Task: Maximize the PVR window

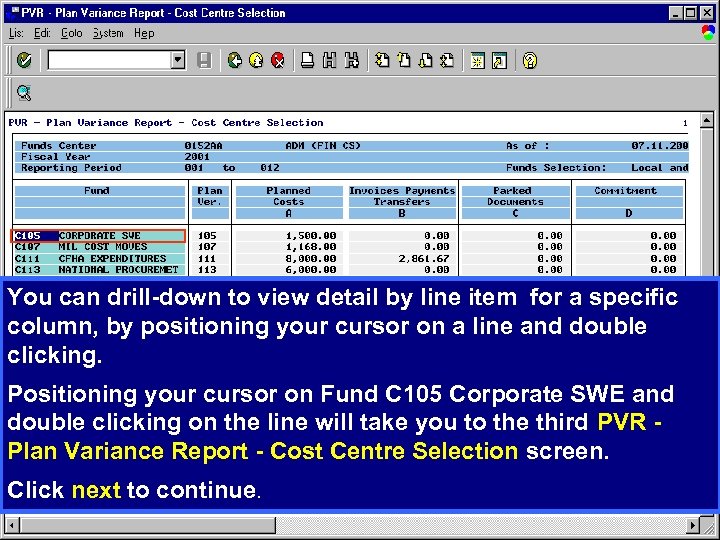Action: 690,13
